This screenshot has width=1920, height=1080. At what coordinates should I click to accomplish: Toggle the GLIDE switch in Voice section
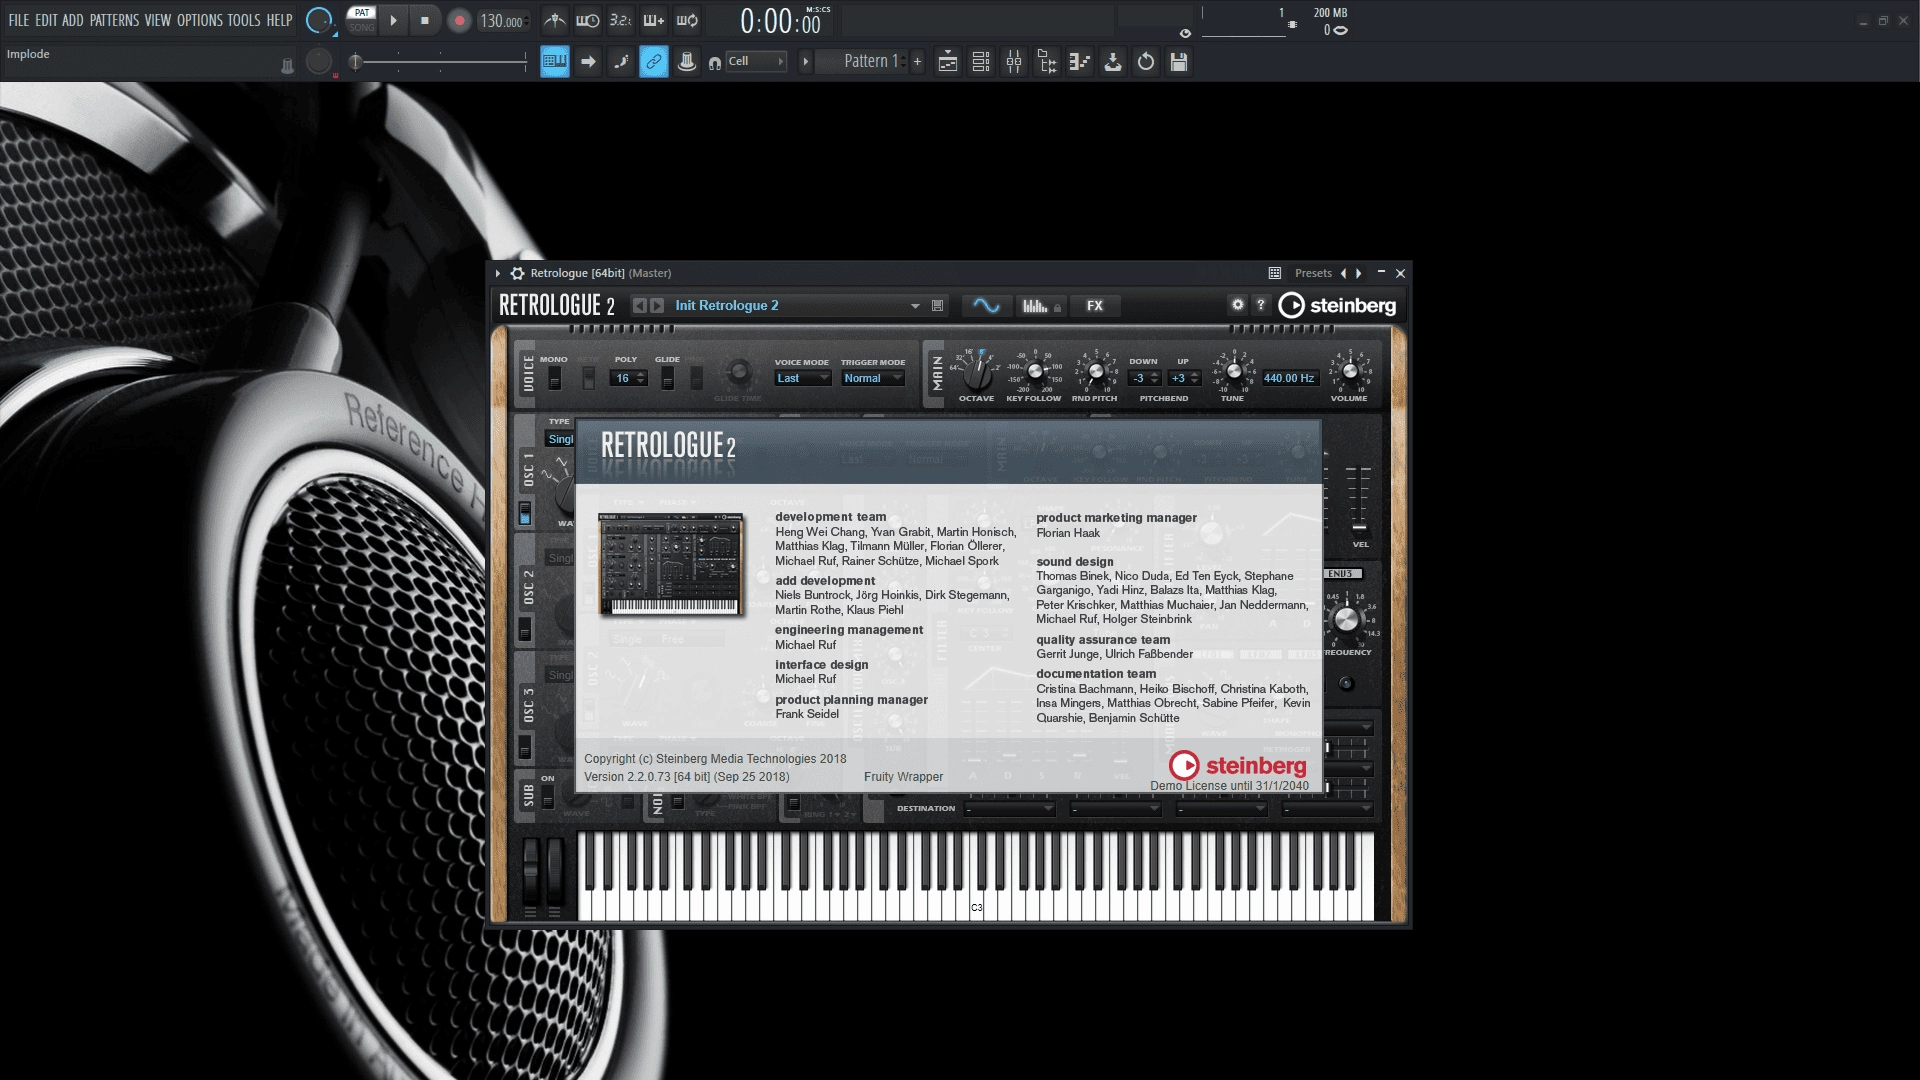[x=667, y=378]
